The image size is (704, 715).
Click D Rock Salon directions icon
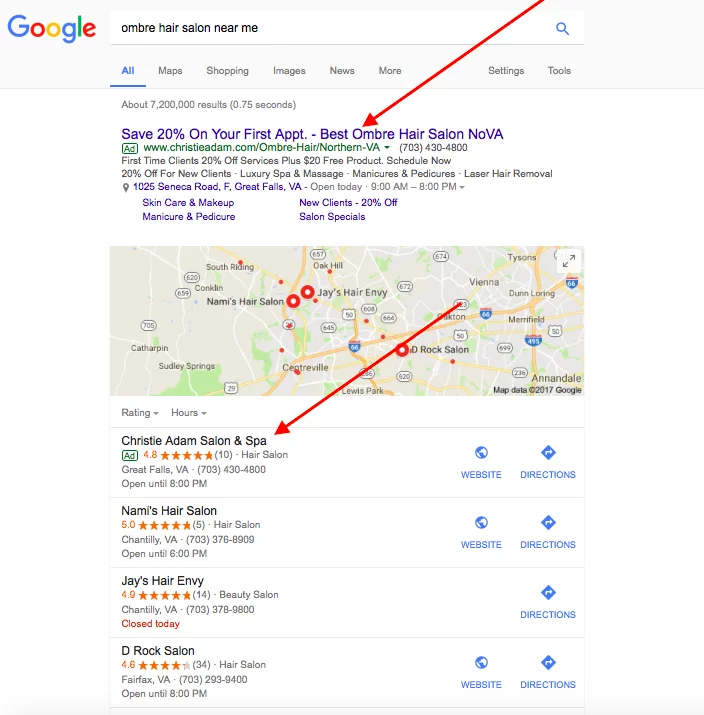[548, 663]
